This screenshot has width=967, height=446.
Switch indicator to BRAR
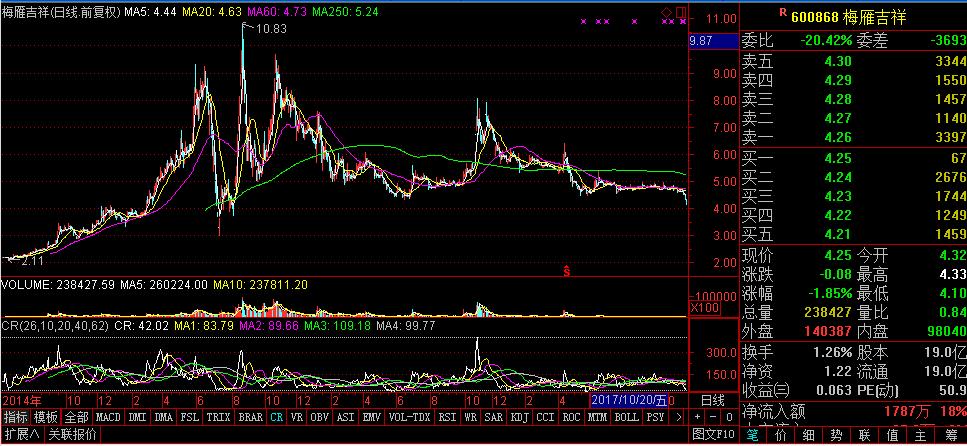pyautogui.click(x=250, y=417)
